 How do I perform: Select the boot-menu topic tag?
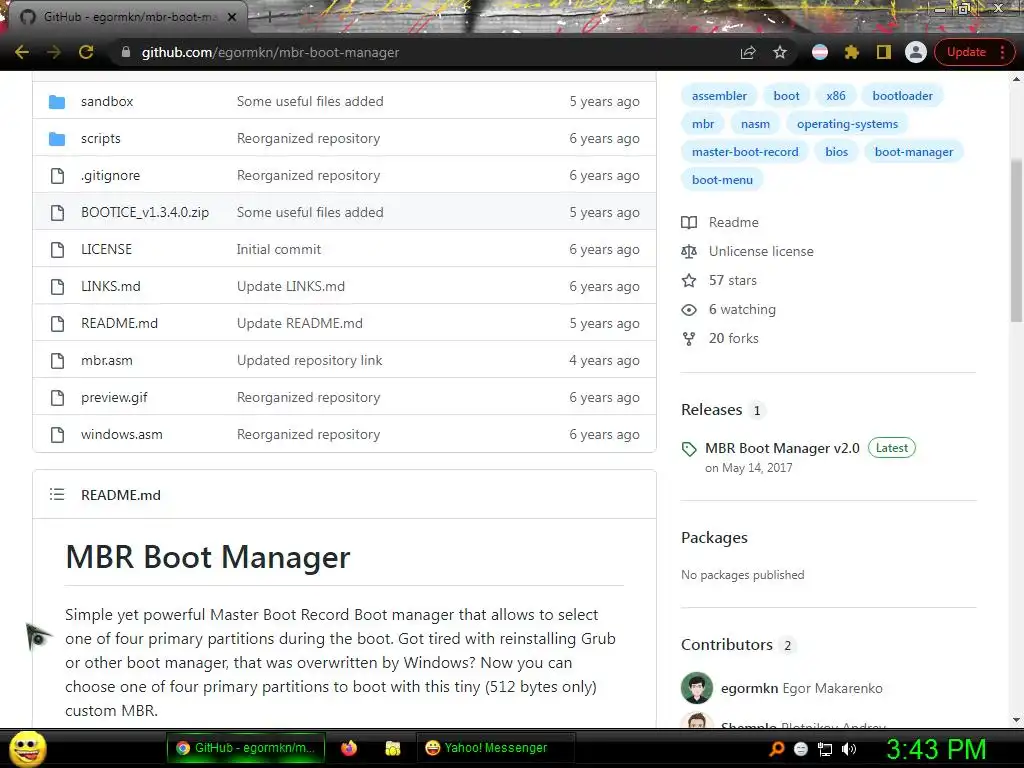pyautogui.click(x=722, y=180)
